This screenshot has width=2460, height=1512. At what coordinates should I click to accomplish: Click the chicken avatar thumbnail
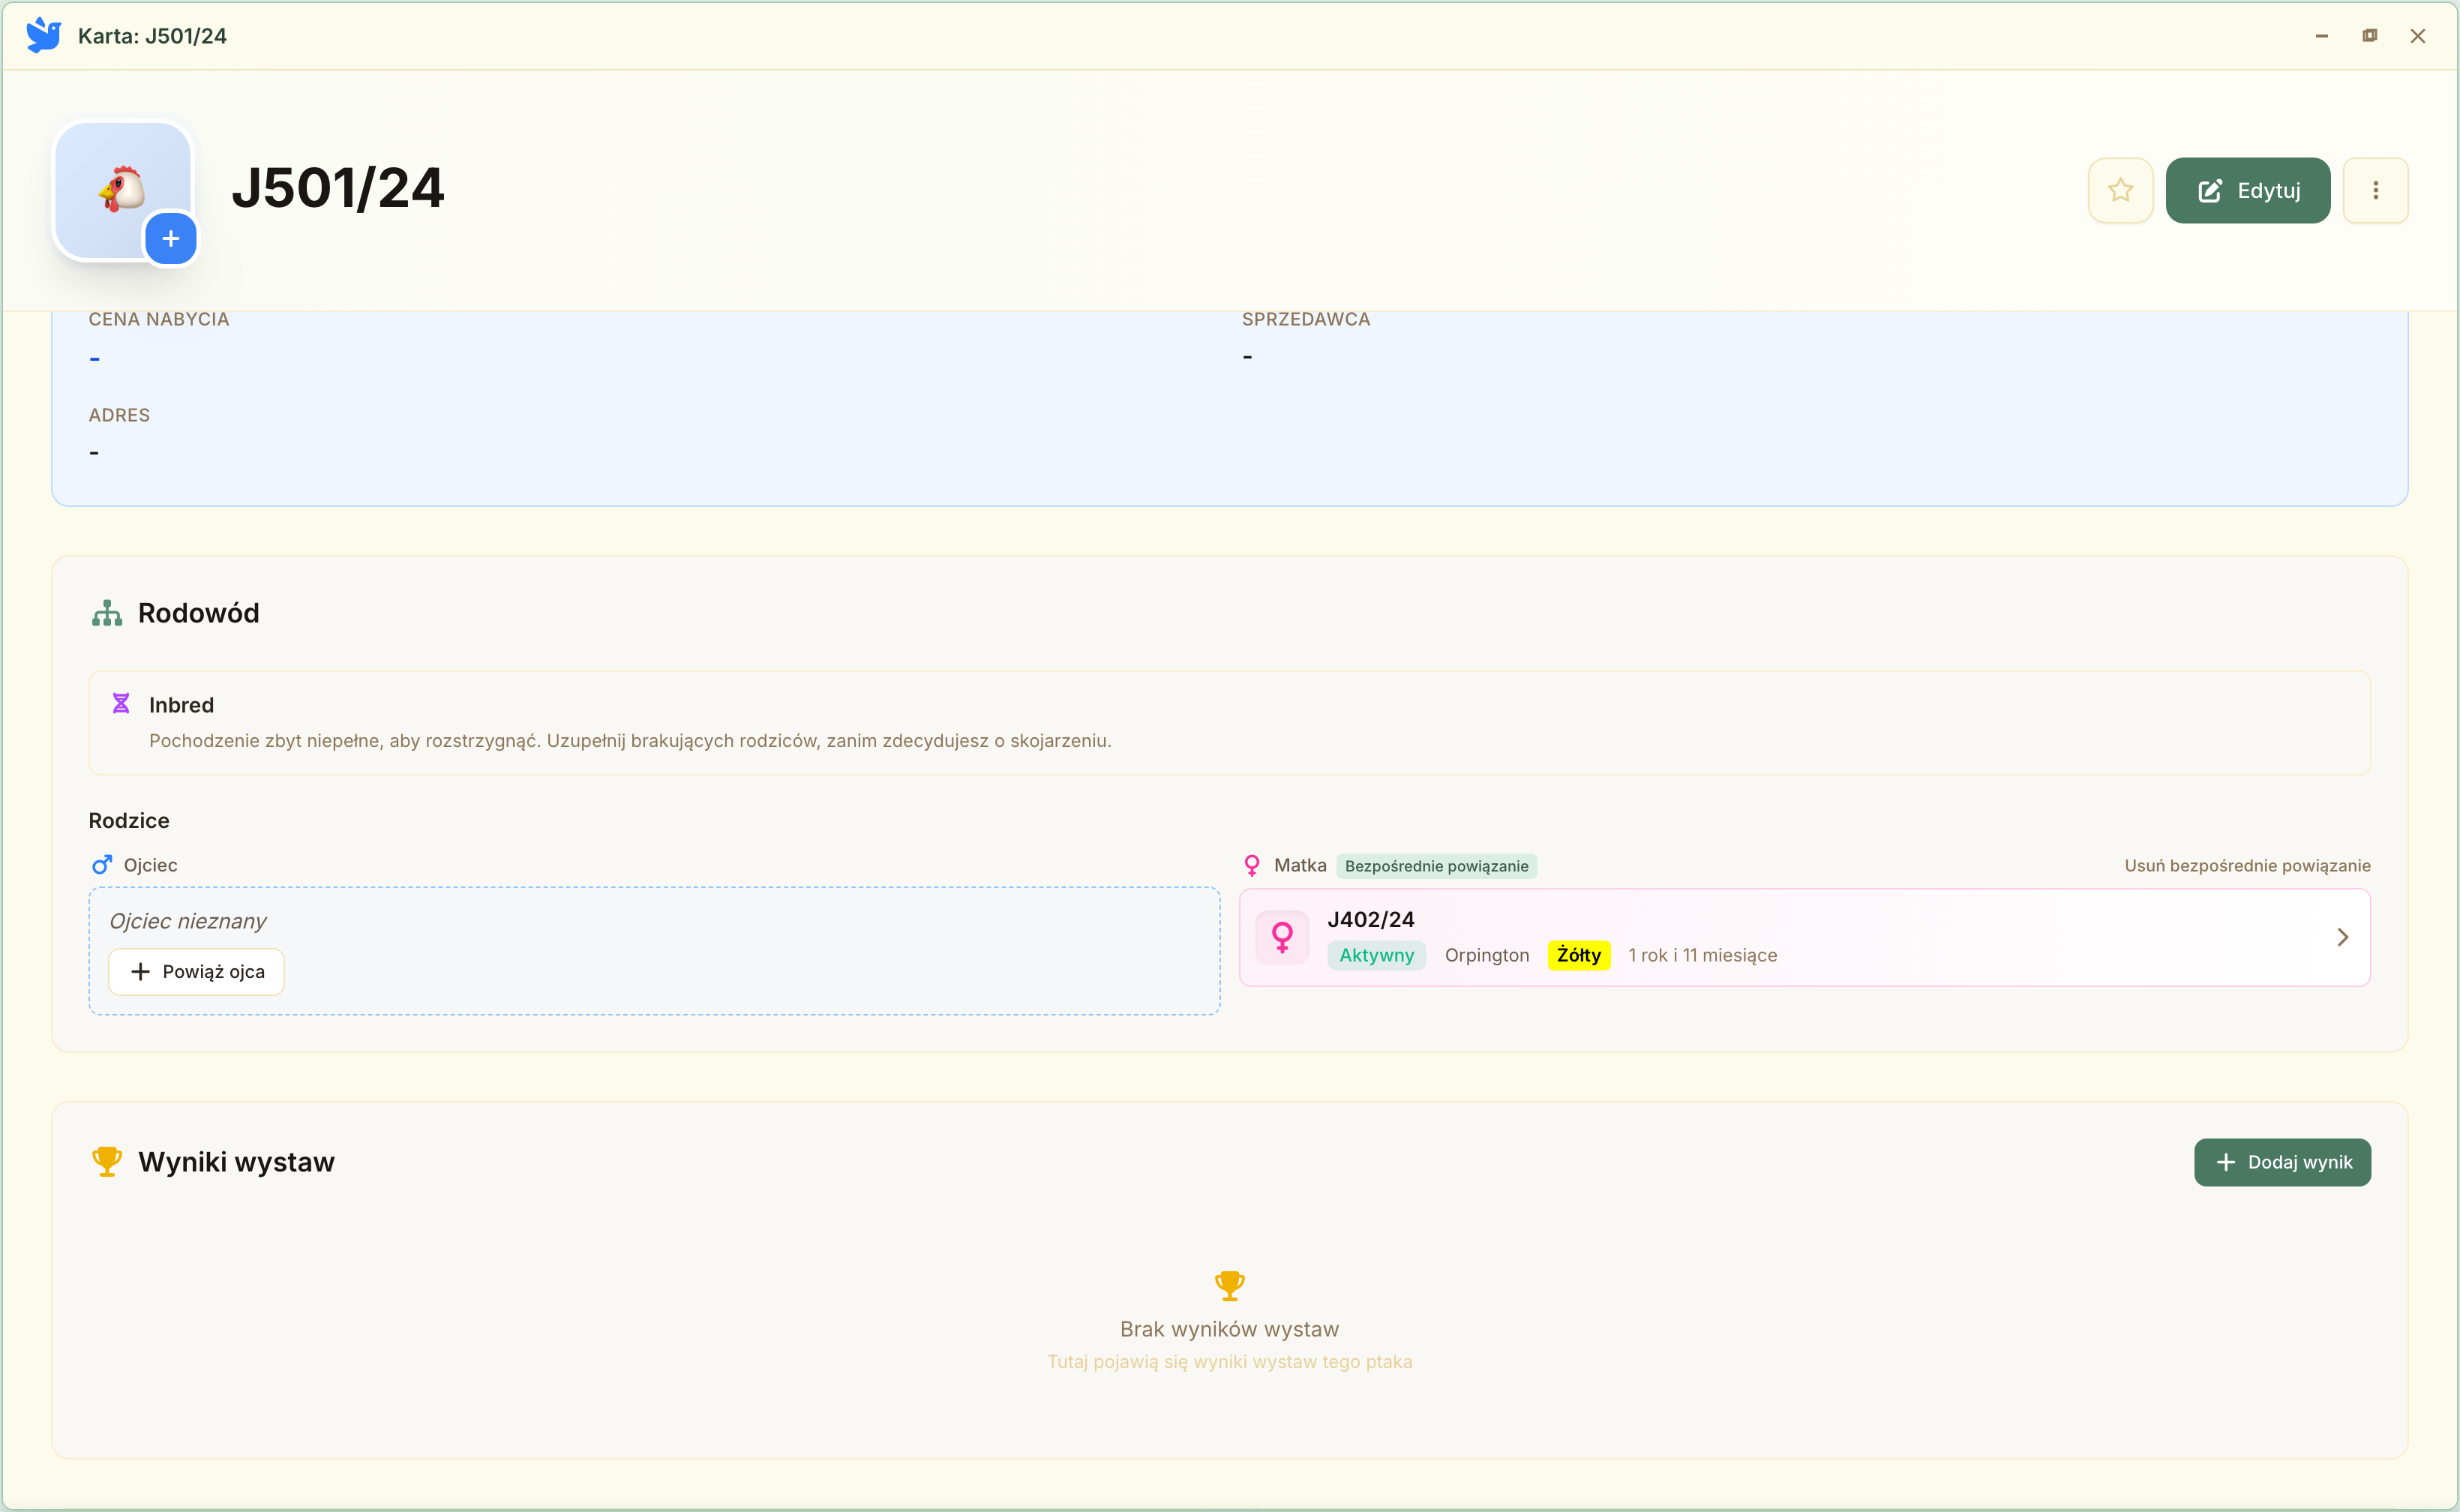pos(123,189)
